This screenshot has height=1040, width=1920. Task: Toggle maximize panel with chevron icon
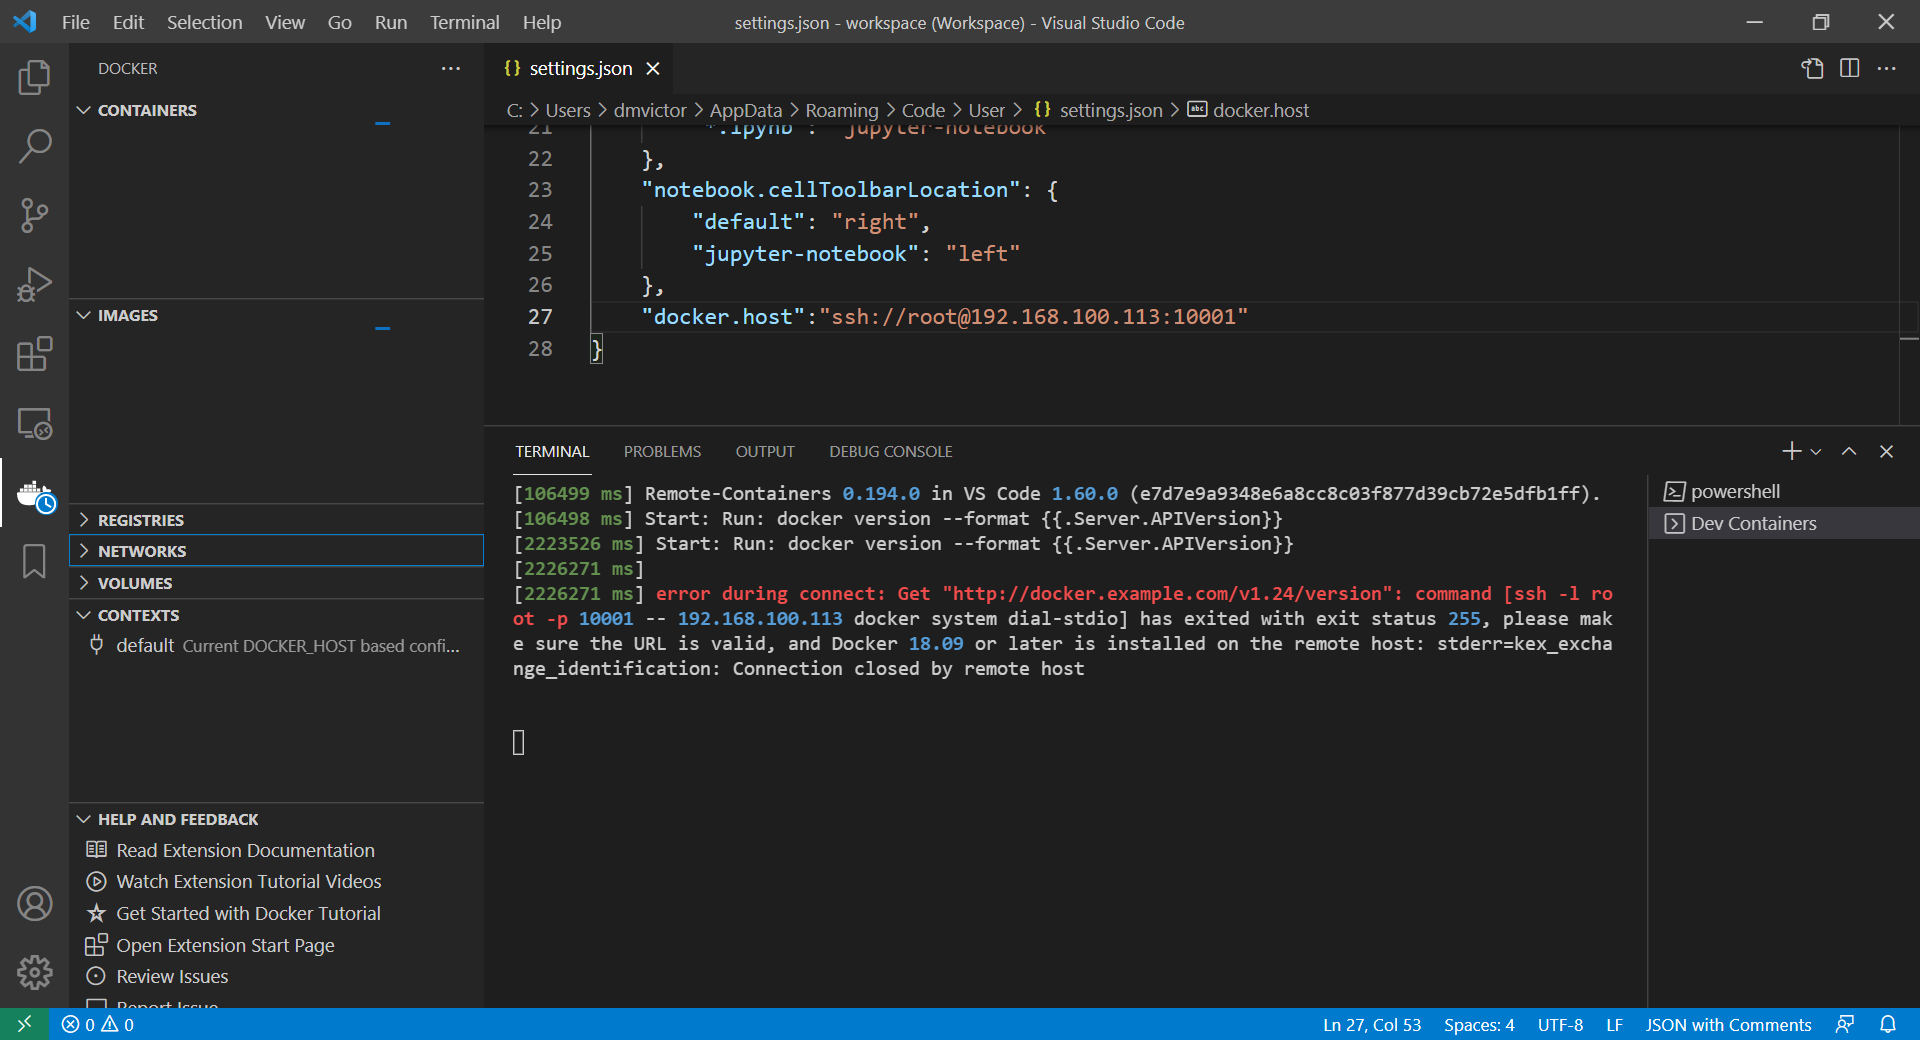1848,451
